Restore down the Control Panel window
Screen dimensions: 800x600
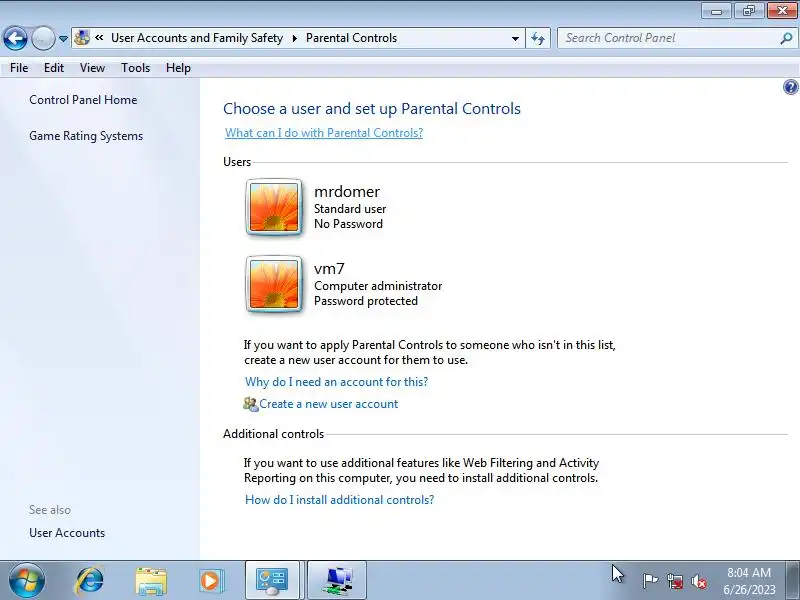[749, 11]
